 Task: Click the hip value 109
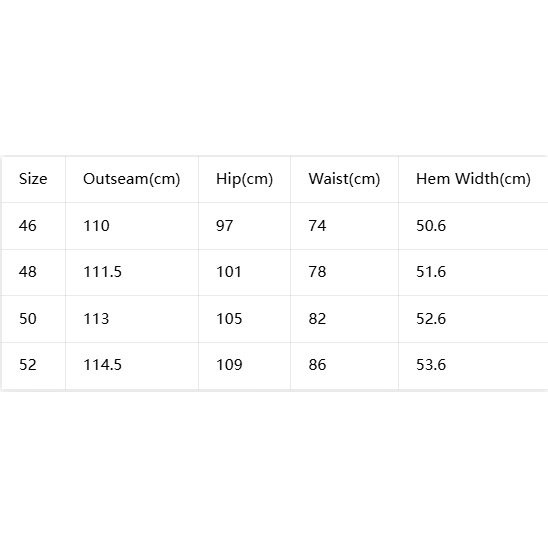(229, 365)
